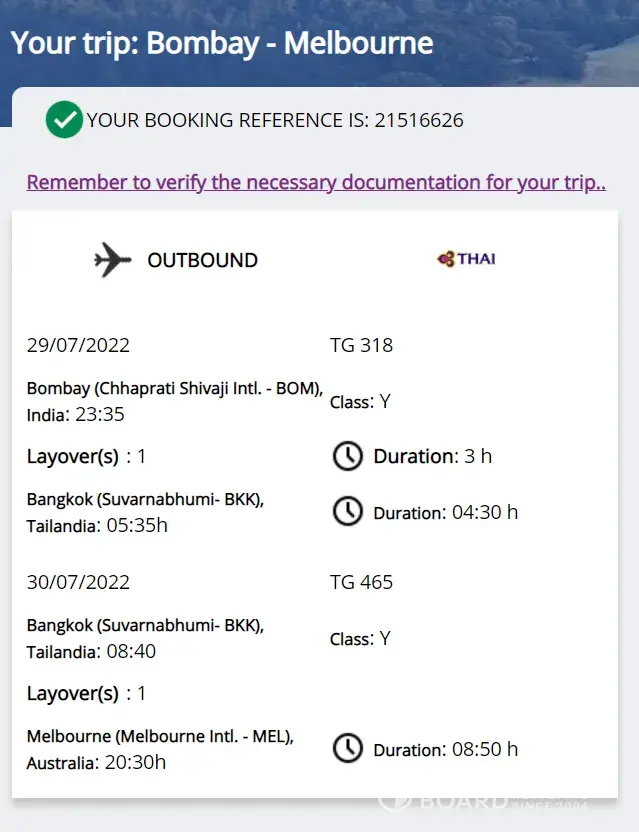Screen dimensions: 639x832
Task: Click flight number TG 465
Action: click(x=361, y=582)
